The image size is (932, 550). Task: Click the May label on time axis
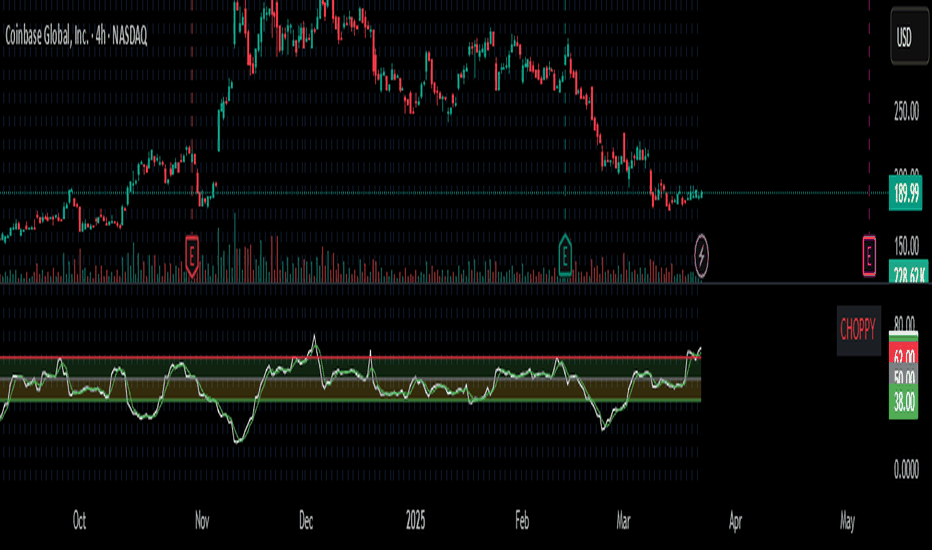point(848,521)
